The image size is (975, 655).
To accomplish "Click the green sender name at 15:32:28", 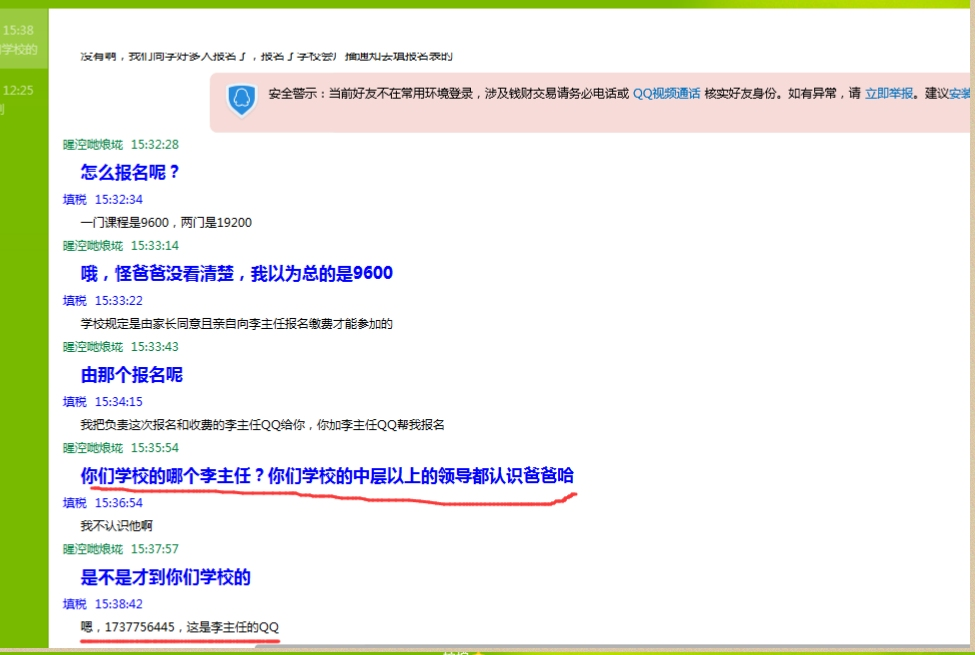I will click(x=93, y=145).
